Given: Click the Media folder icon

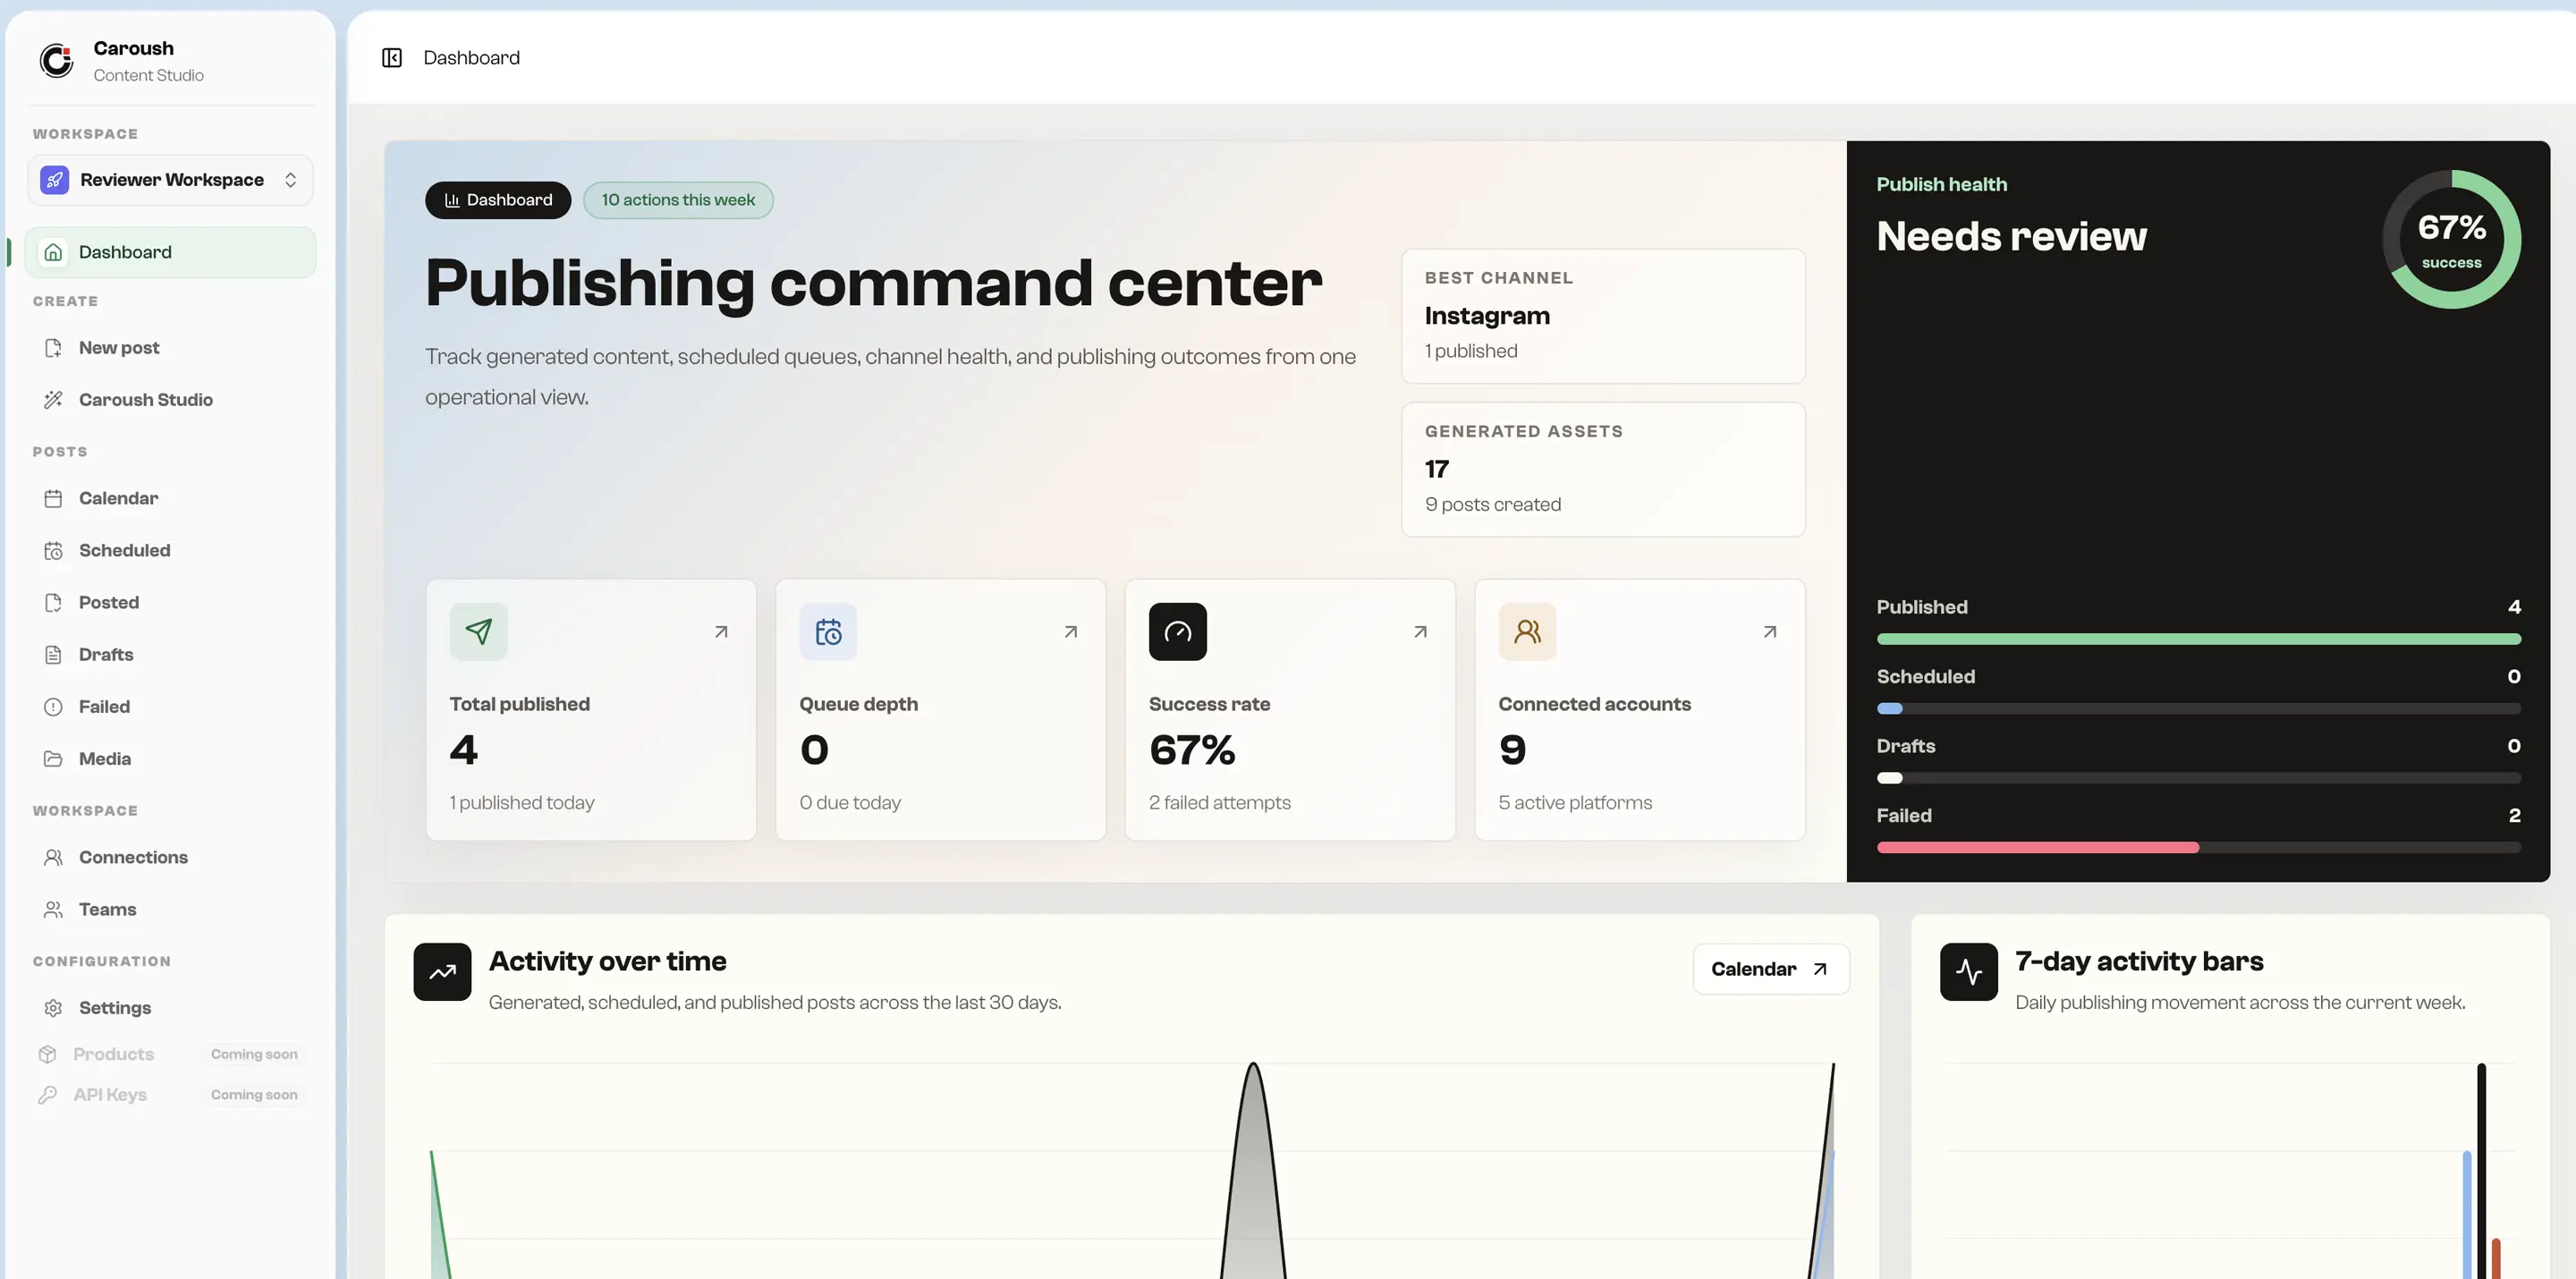Looking at the screenshot, I should click(x=53, y=758).
